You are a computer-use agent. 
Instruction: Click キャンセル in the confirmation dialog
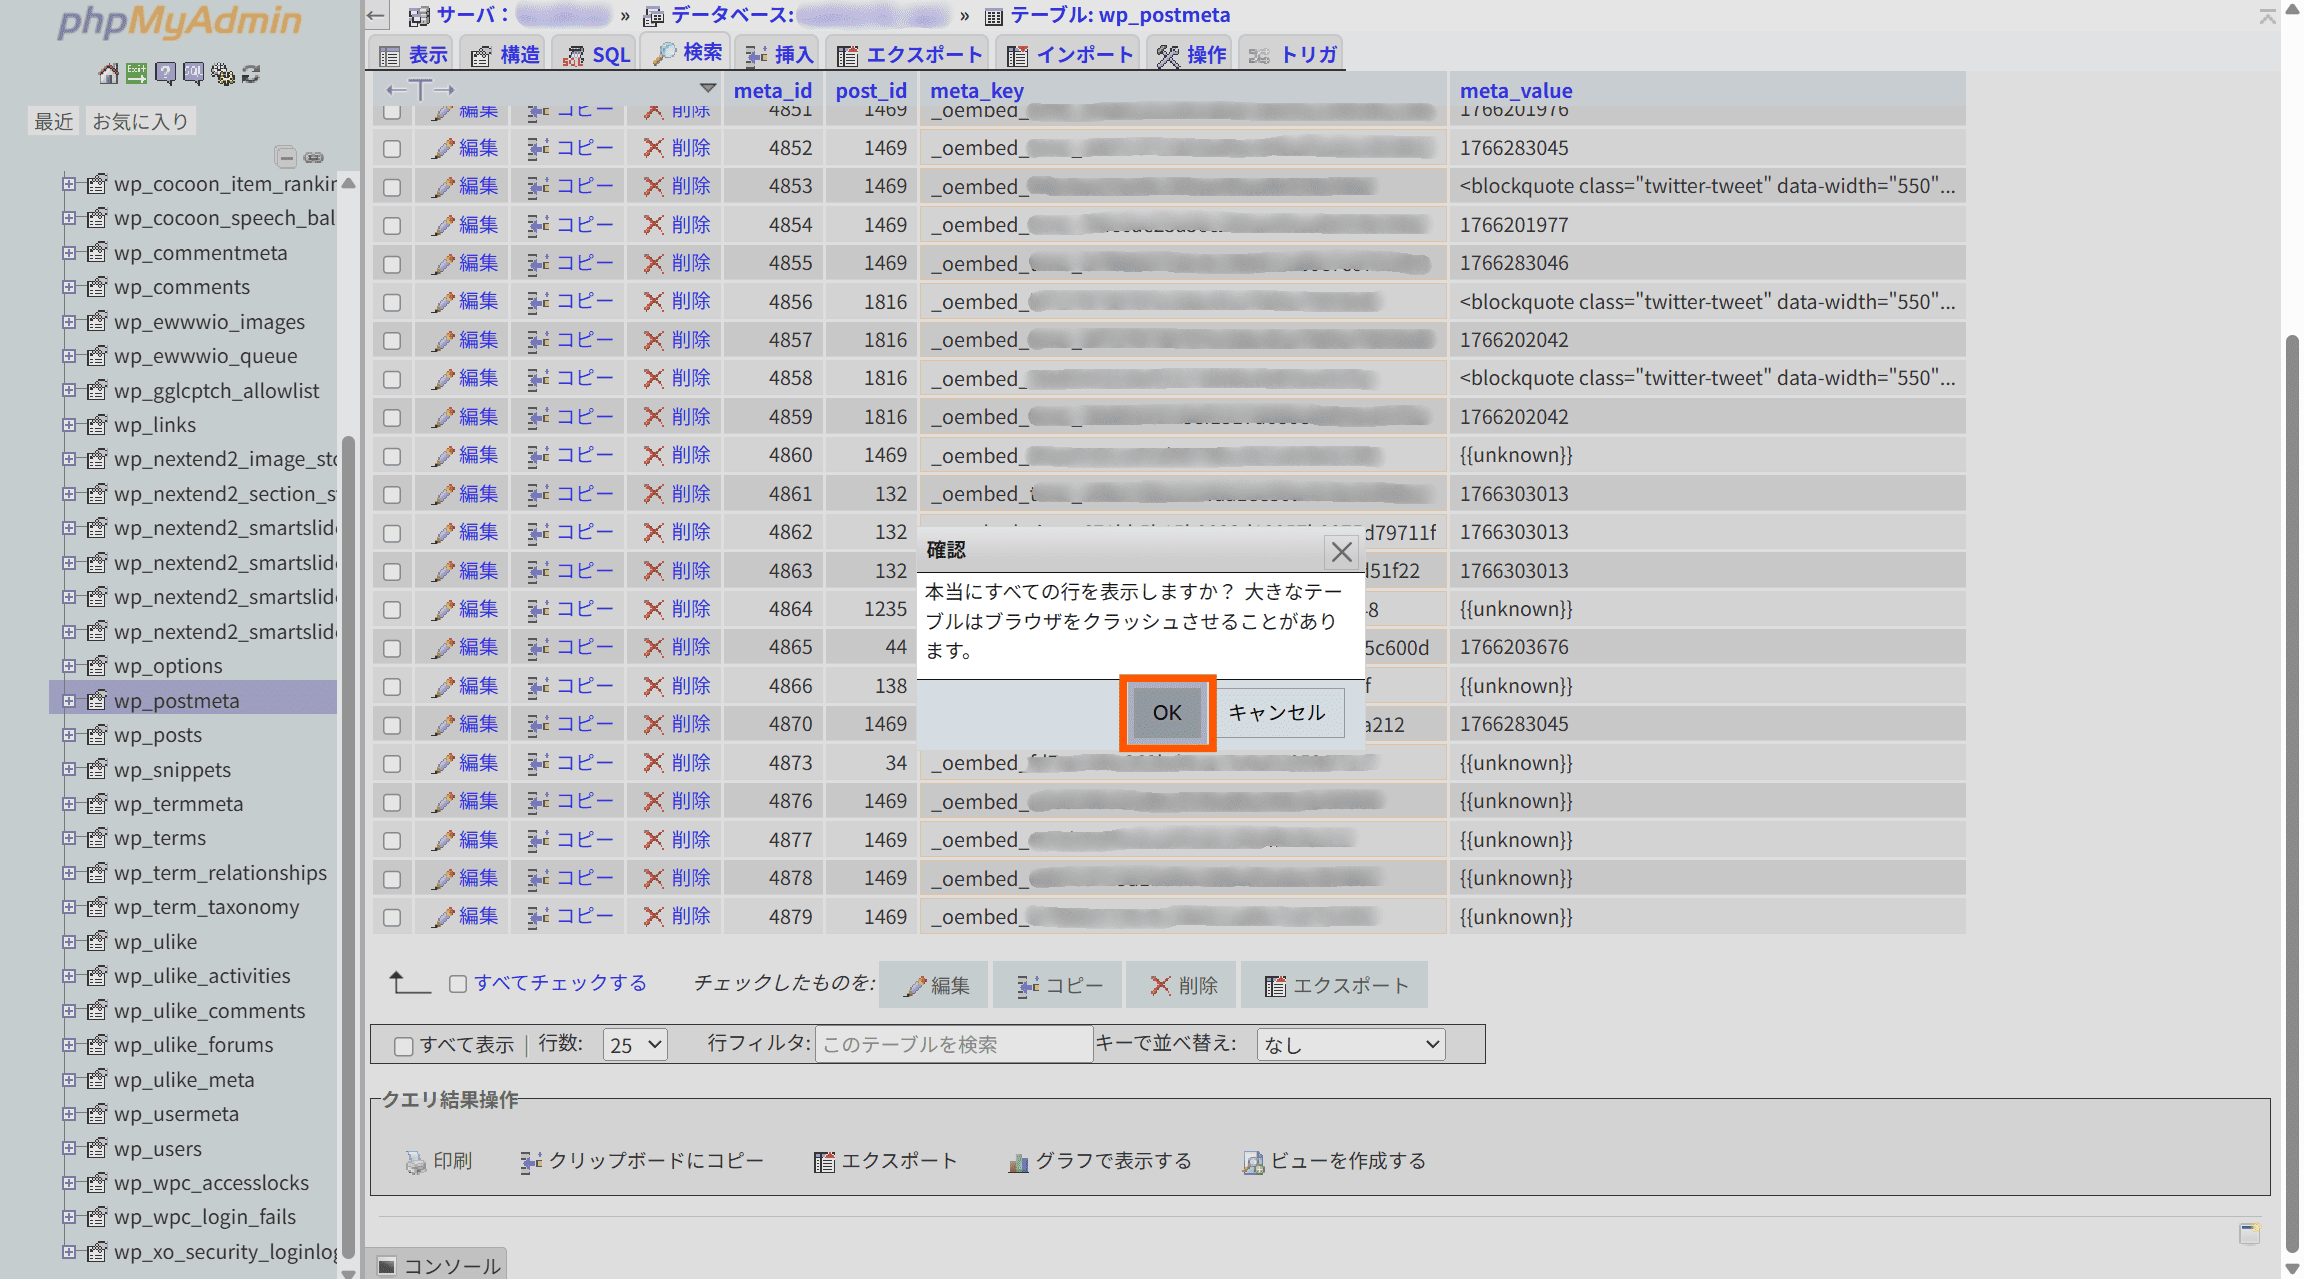point(1277,713)
